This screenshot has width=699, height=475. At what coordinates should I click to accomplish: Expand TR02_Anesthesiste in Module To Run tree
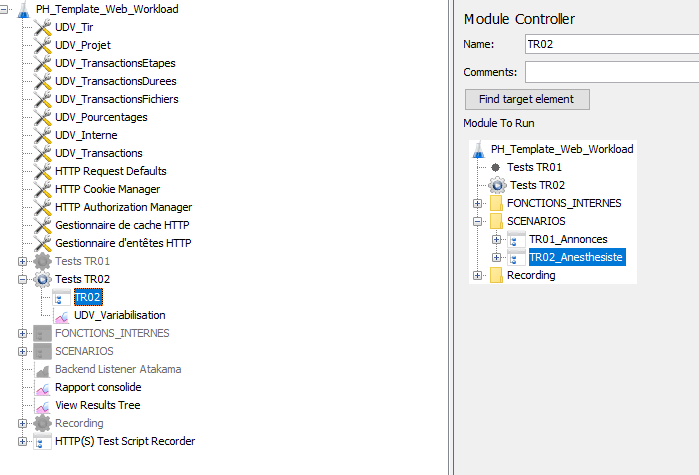497,258
